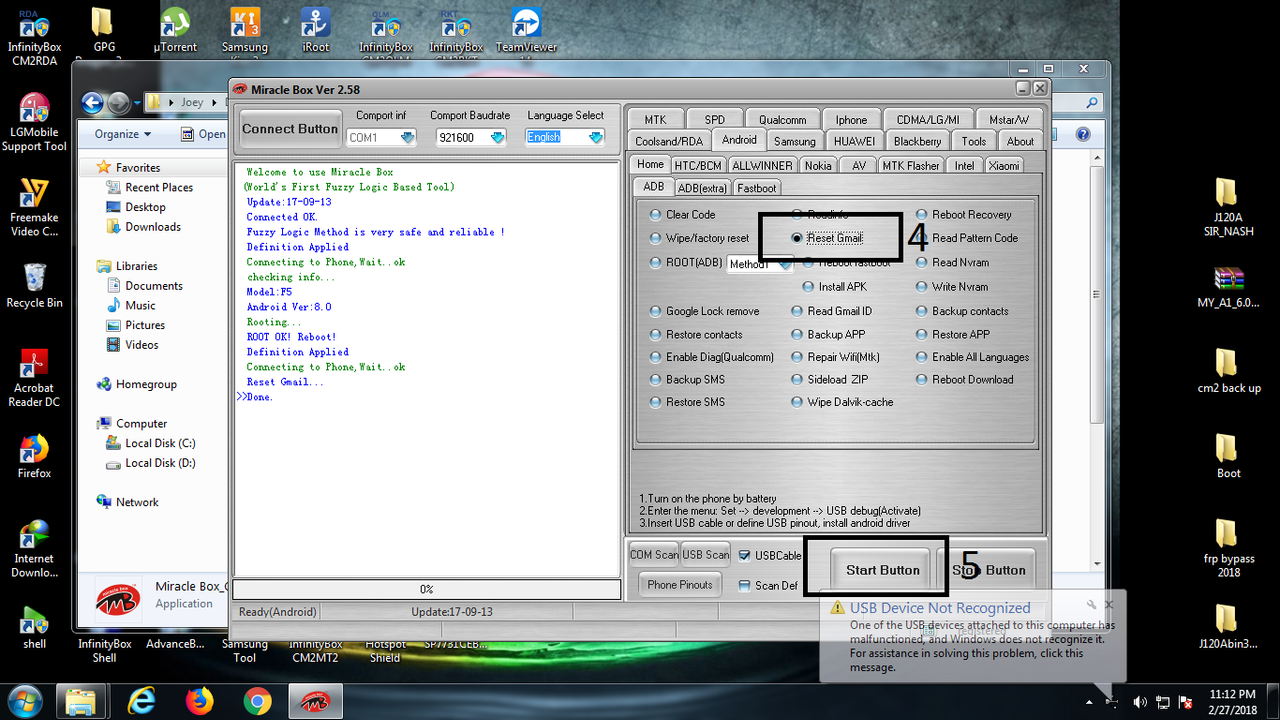Open the LGMobile Support Tool icon

[34, 122]
